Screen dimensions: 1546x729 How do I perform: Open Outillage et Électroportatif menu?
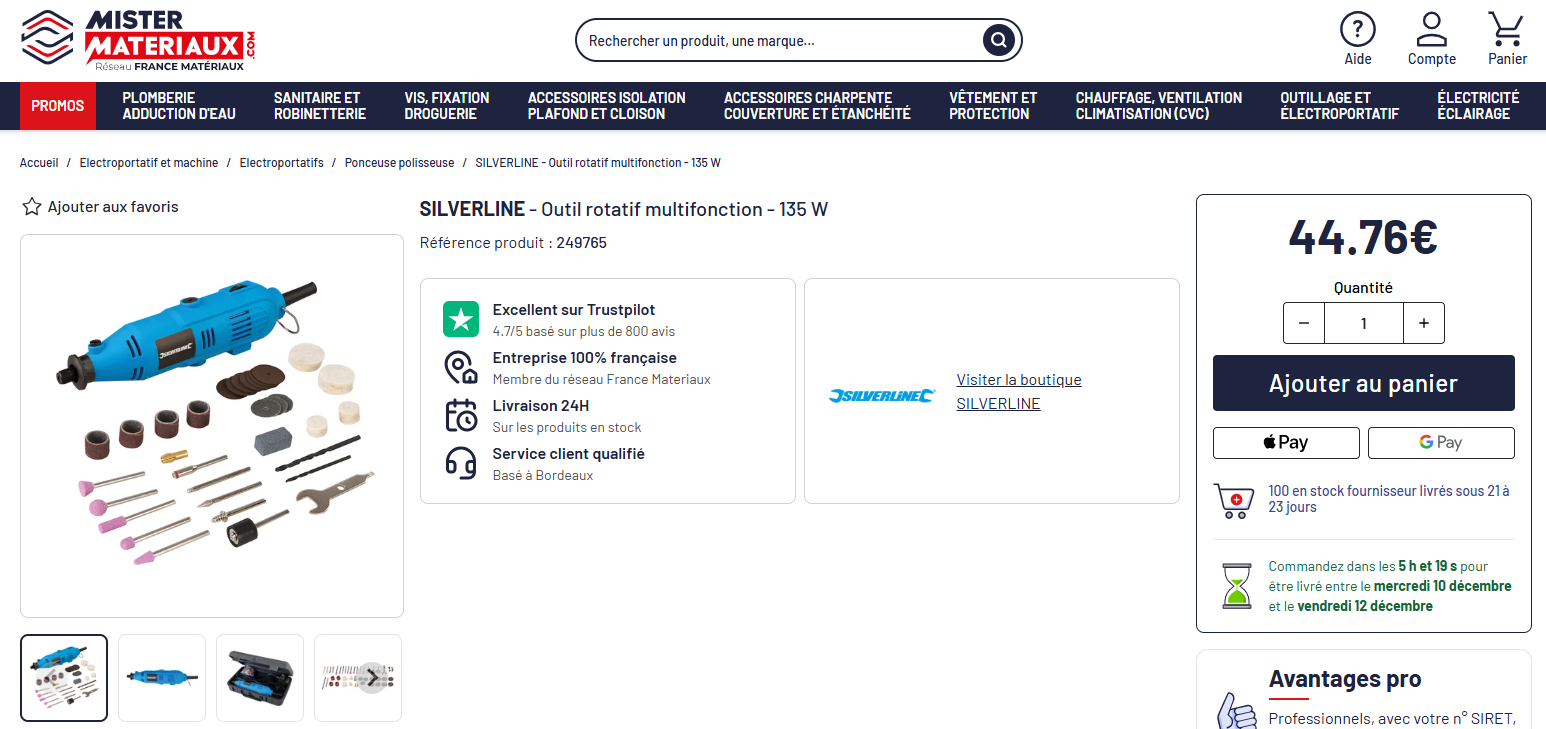pos(1338,106)
